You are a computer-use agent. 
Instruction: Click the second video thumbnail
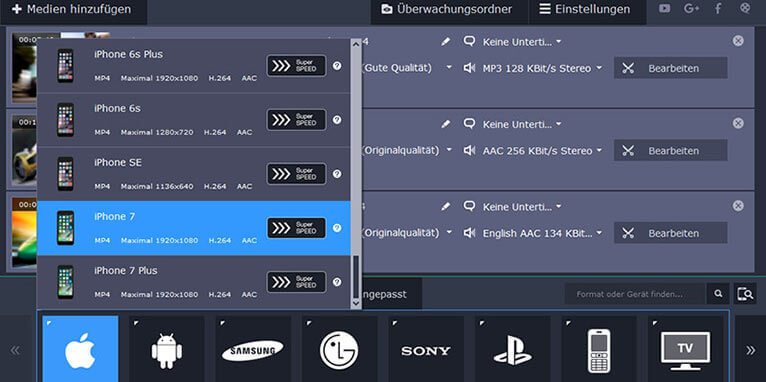pos(24,150)
